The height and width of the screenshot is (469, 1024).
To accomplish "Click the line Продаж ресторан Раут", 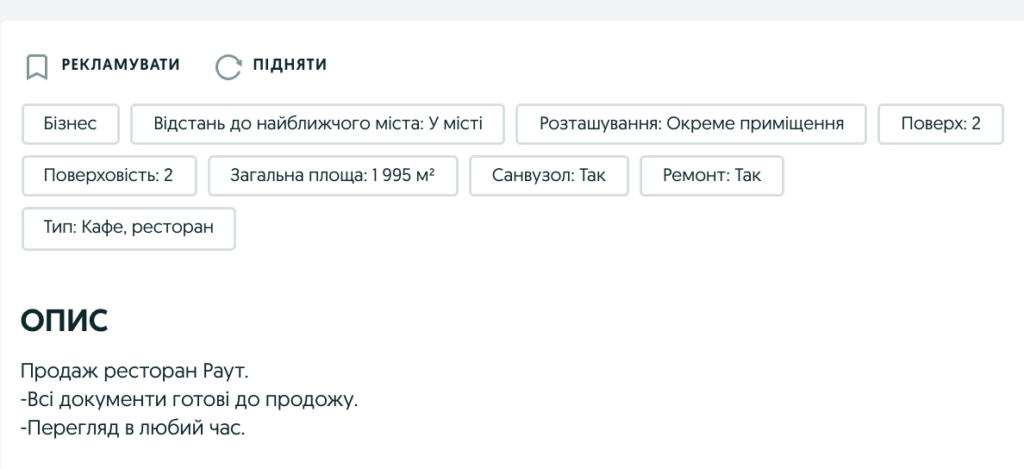I will click(x=133, y=372).
